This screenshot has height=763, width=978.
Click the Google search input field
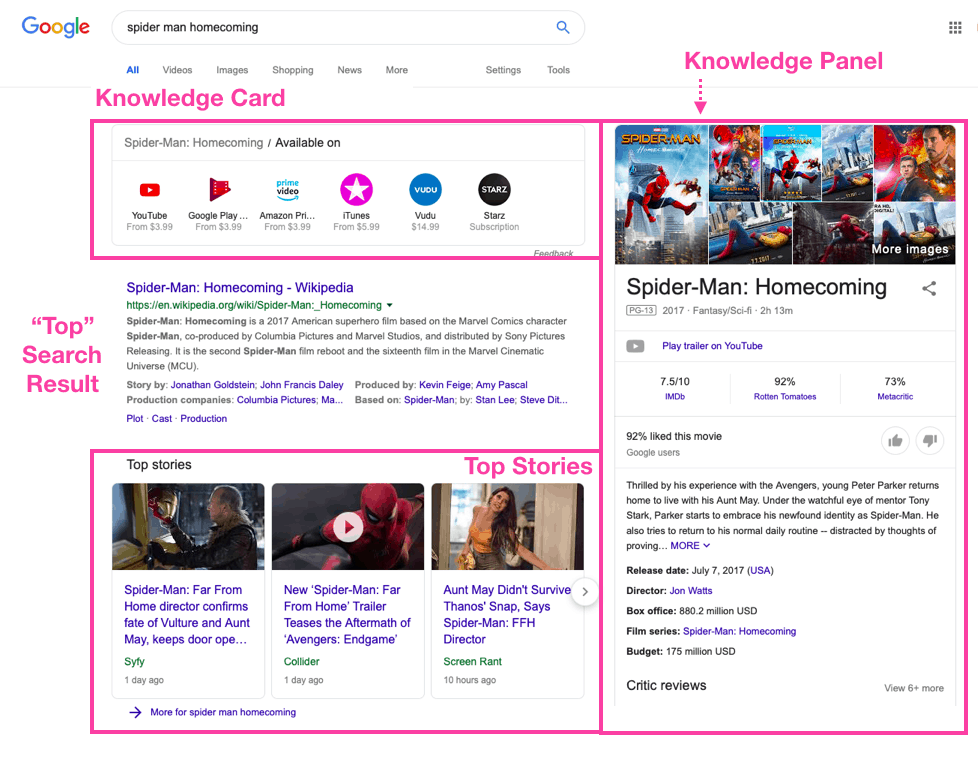coord(330,28)
